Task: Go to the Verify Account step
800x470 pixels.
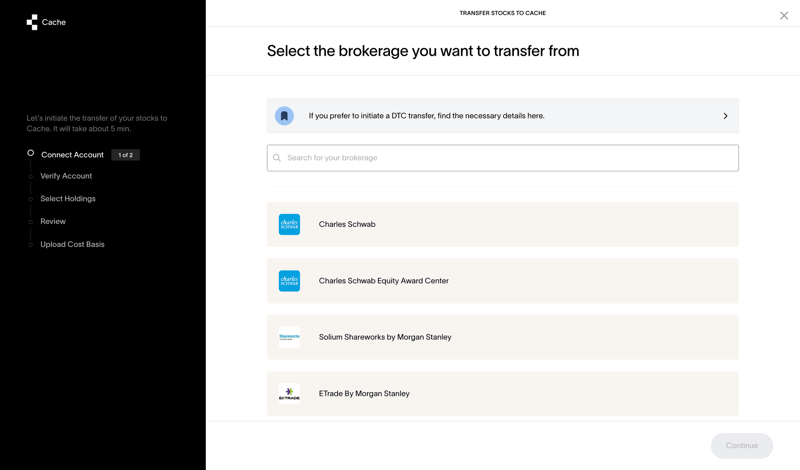Action: point(66,176)
